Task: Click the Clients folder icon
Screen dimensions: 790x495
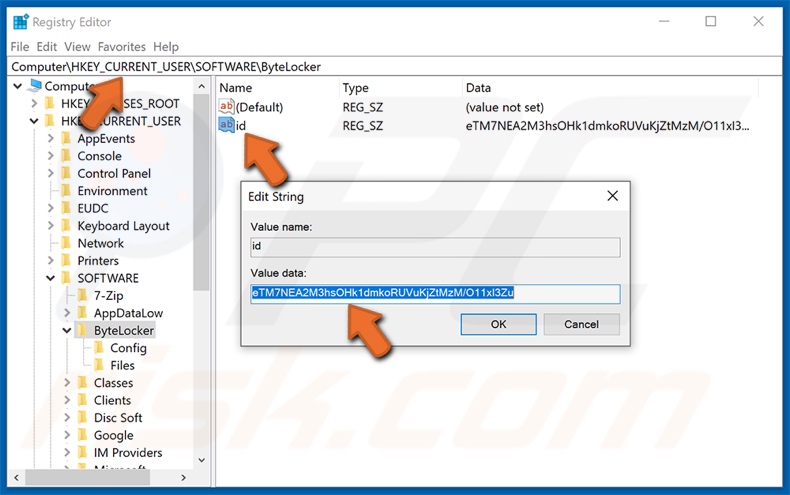Action: [x=83, y=400]
